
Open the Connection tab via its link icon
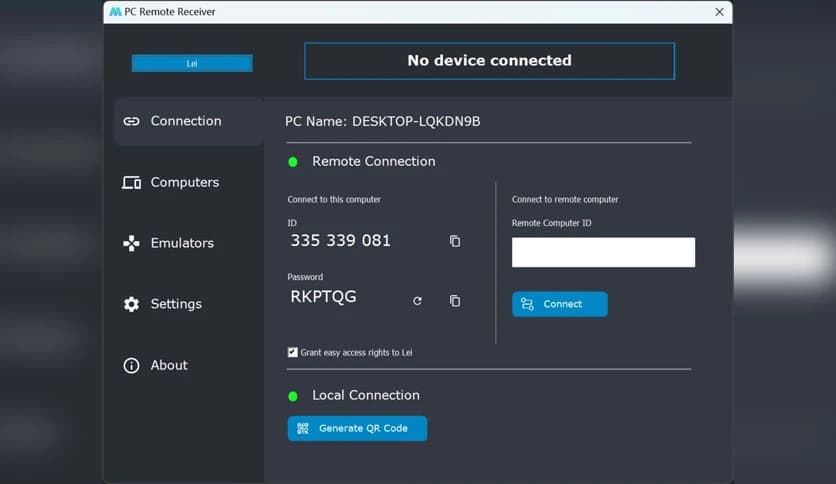click(x=131, y=121)
